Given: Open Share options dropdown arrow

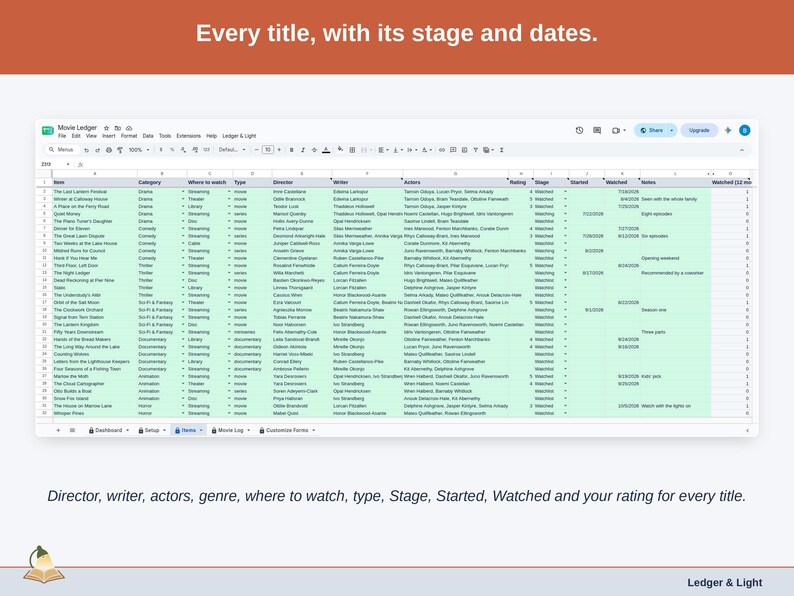Looking at the screenshot, I should click(672, 130).
